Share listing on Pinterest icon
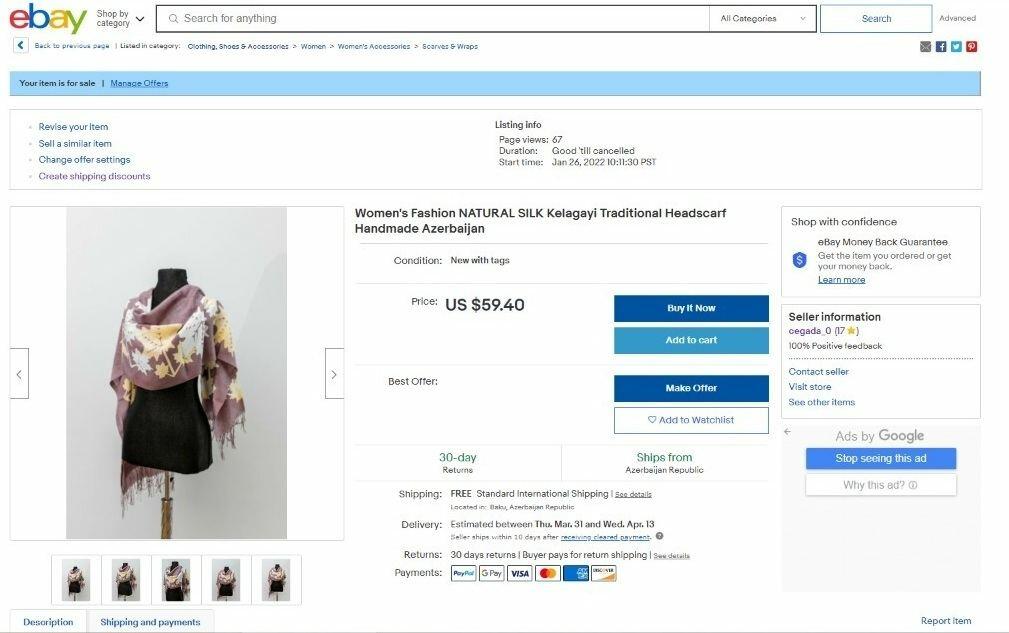1009x633 pixels. (972, 46)
